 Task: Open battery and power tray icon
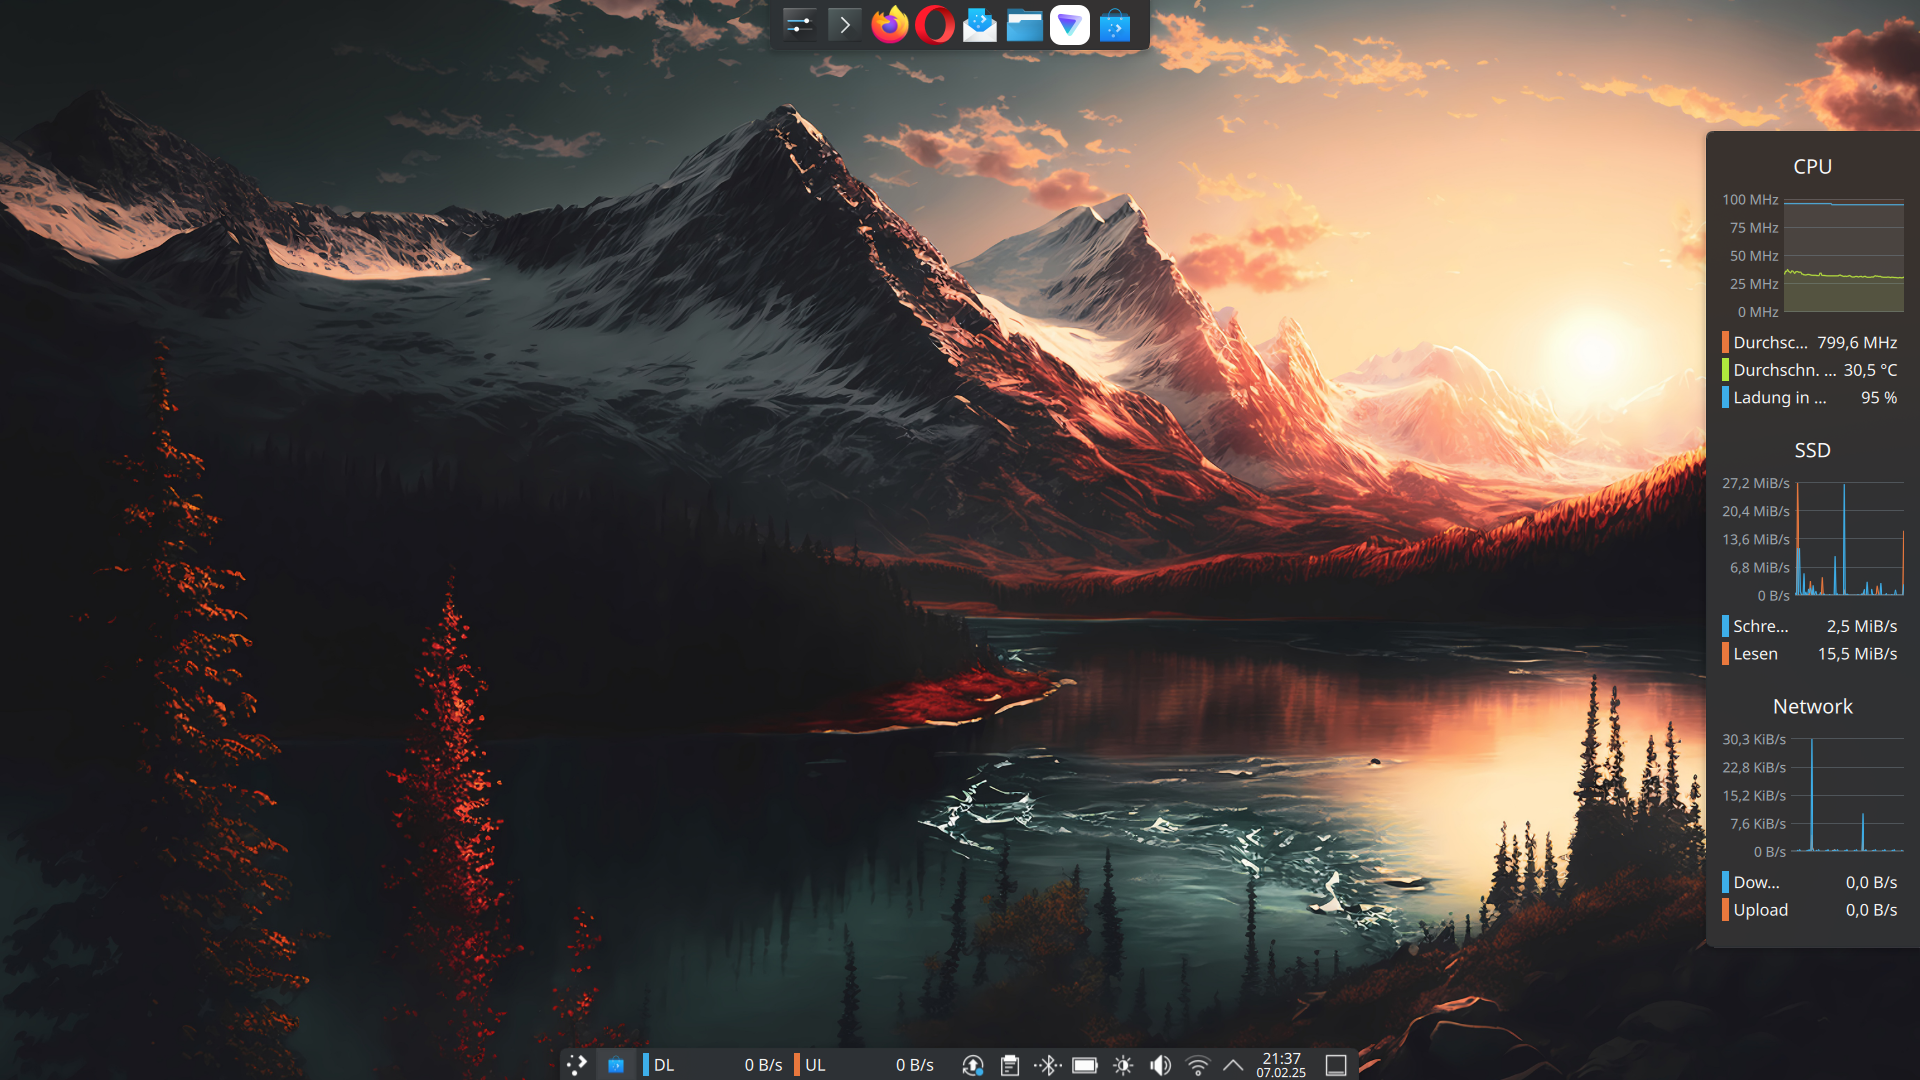pyautogui.click(x=1085, y=1065)
